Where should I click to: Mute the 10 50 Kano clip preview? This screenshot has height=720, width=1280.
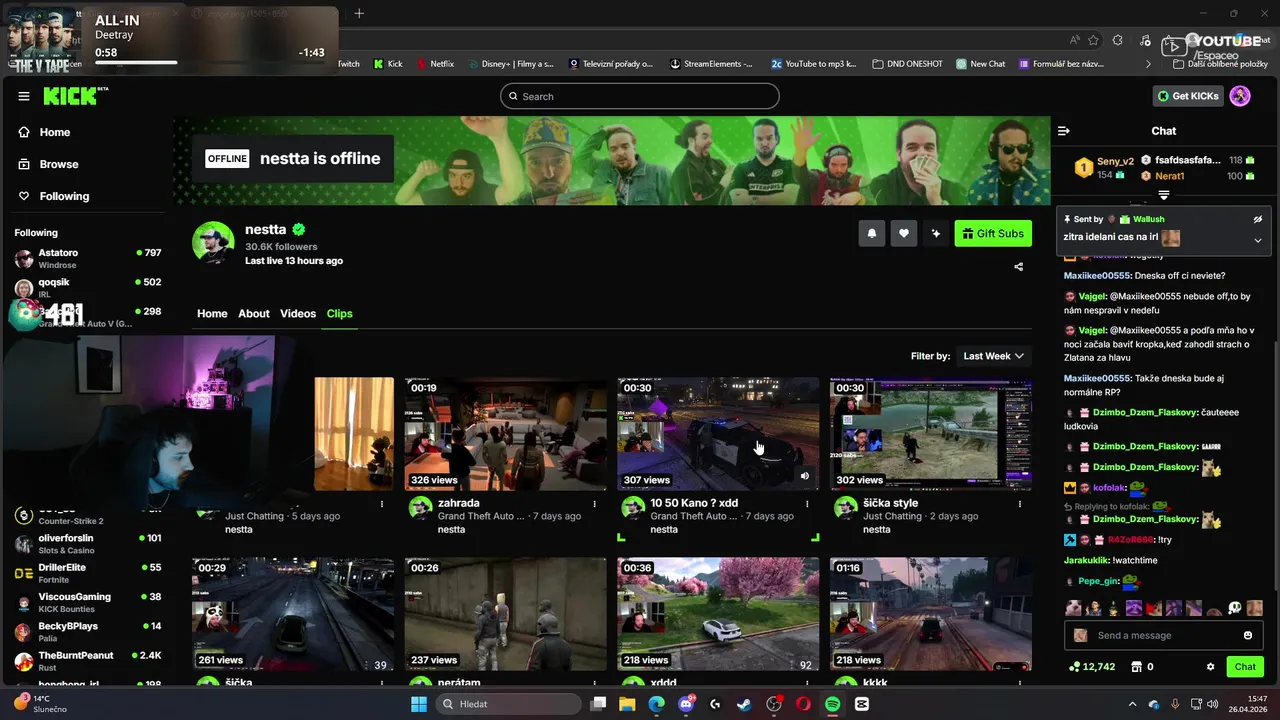coord(805,476)
